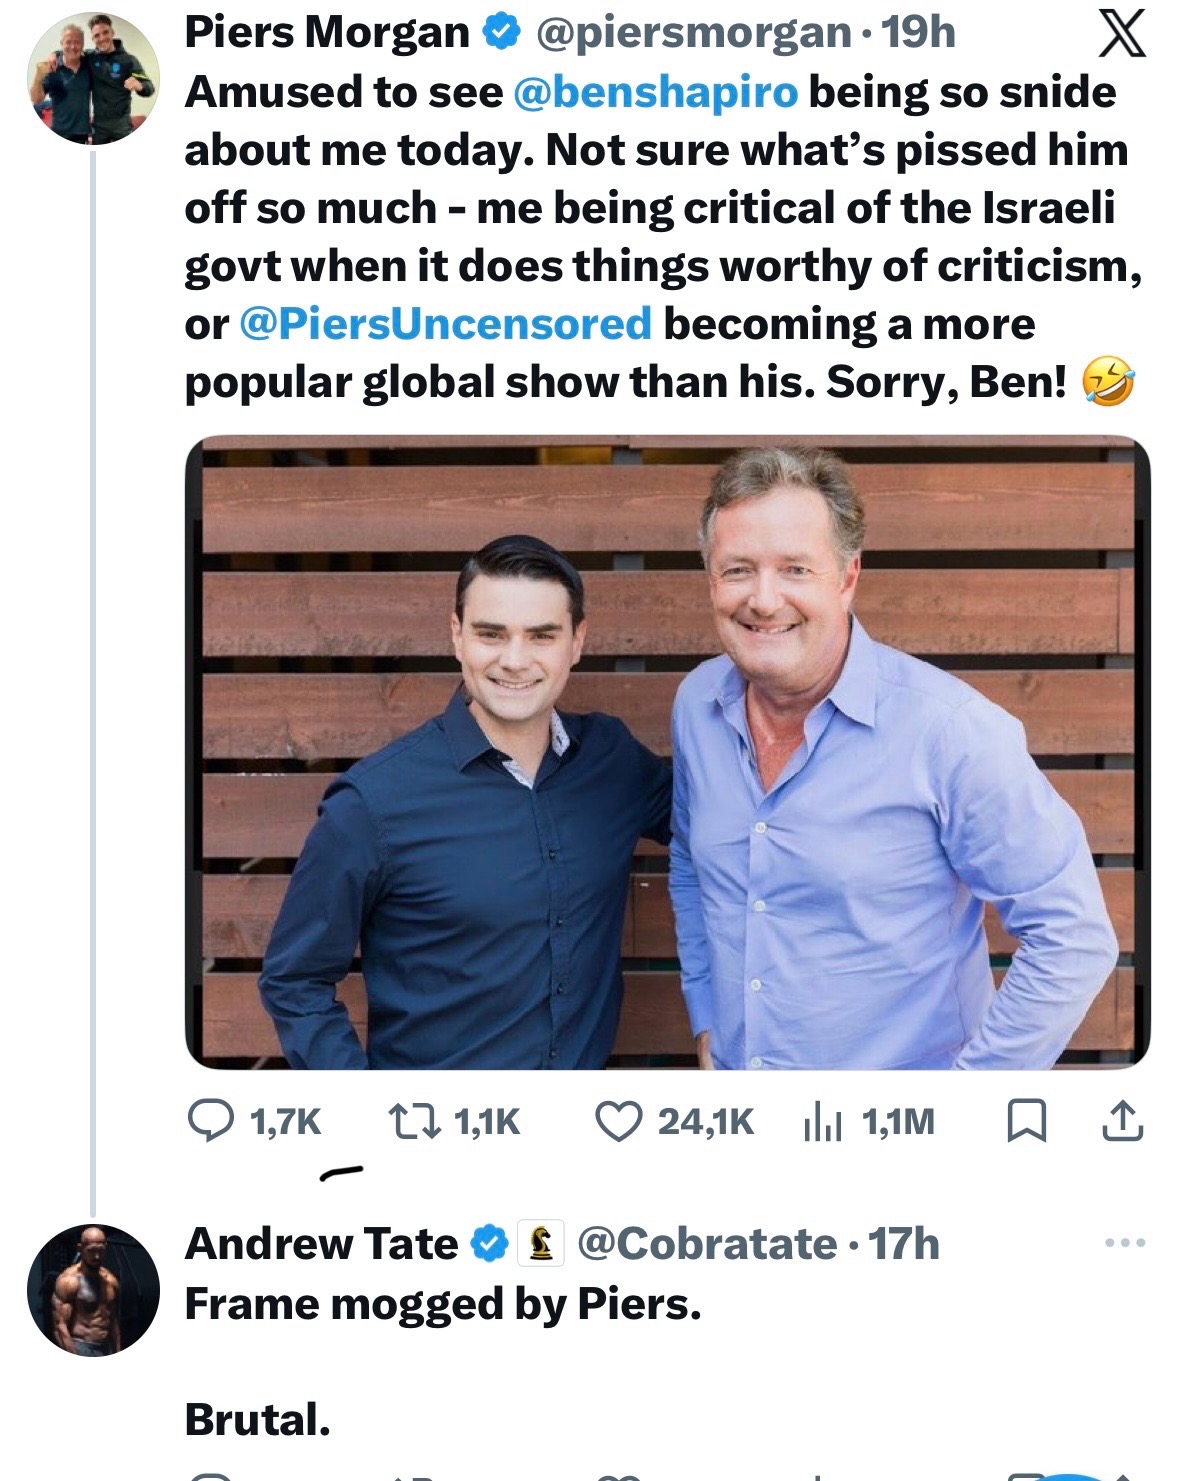The height and width of the screenshot is (1481, 1178).
Task: Click Andrew Tate's blue verified badge
Action: [489, 1244]
